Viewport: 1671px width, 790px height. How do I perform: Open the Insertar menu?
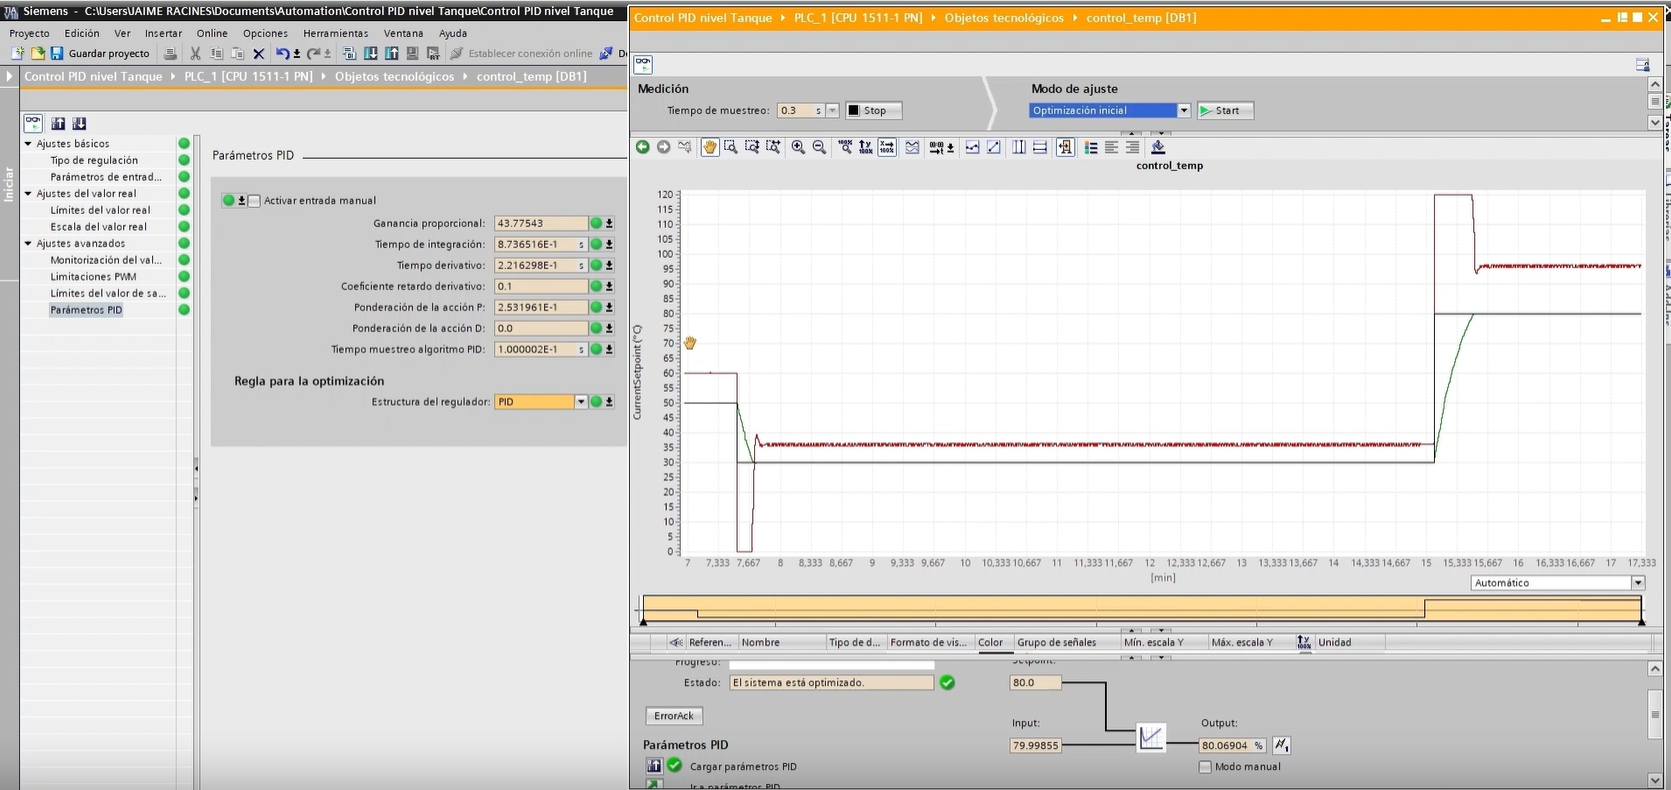tap(163, 33)
